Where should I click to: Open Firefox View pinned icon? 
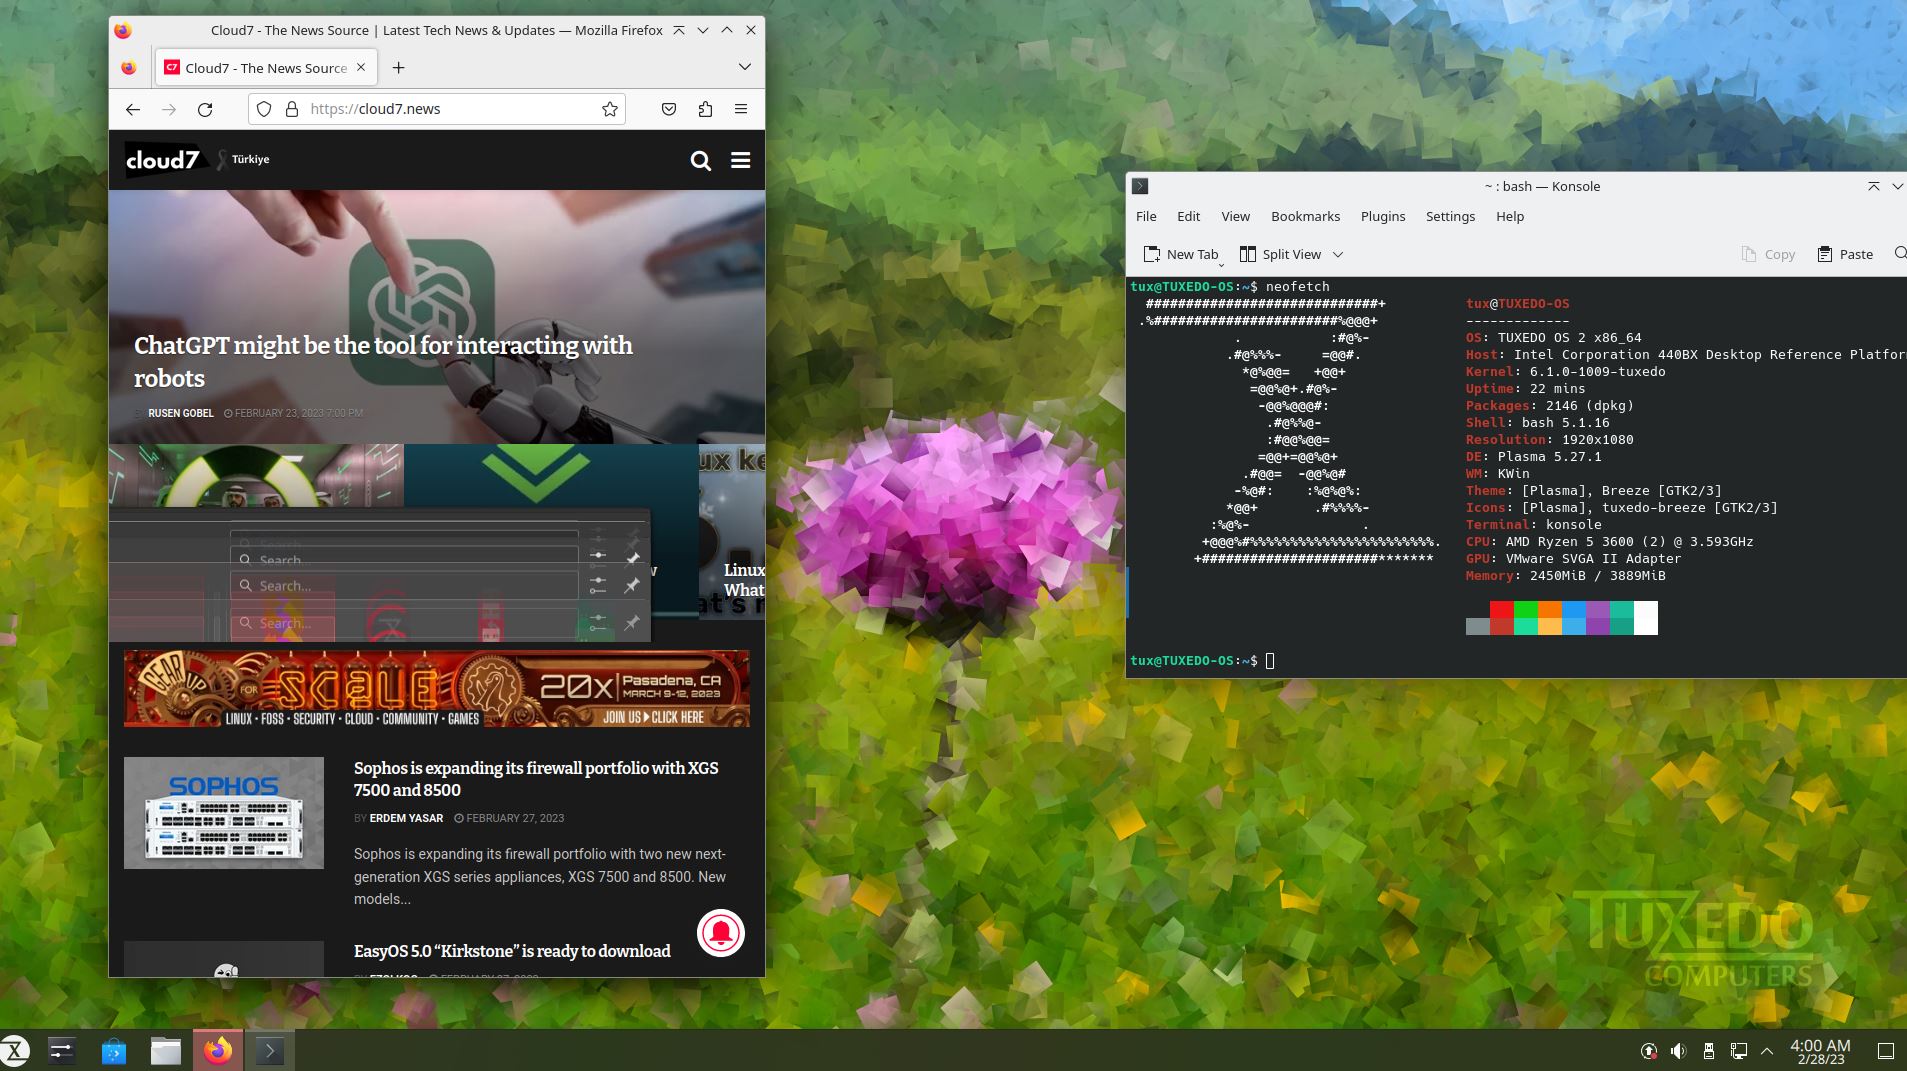click(129, 67)
